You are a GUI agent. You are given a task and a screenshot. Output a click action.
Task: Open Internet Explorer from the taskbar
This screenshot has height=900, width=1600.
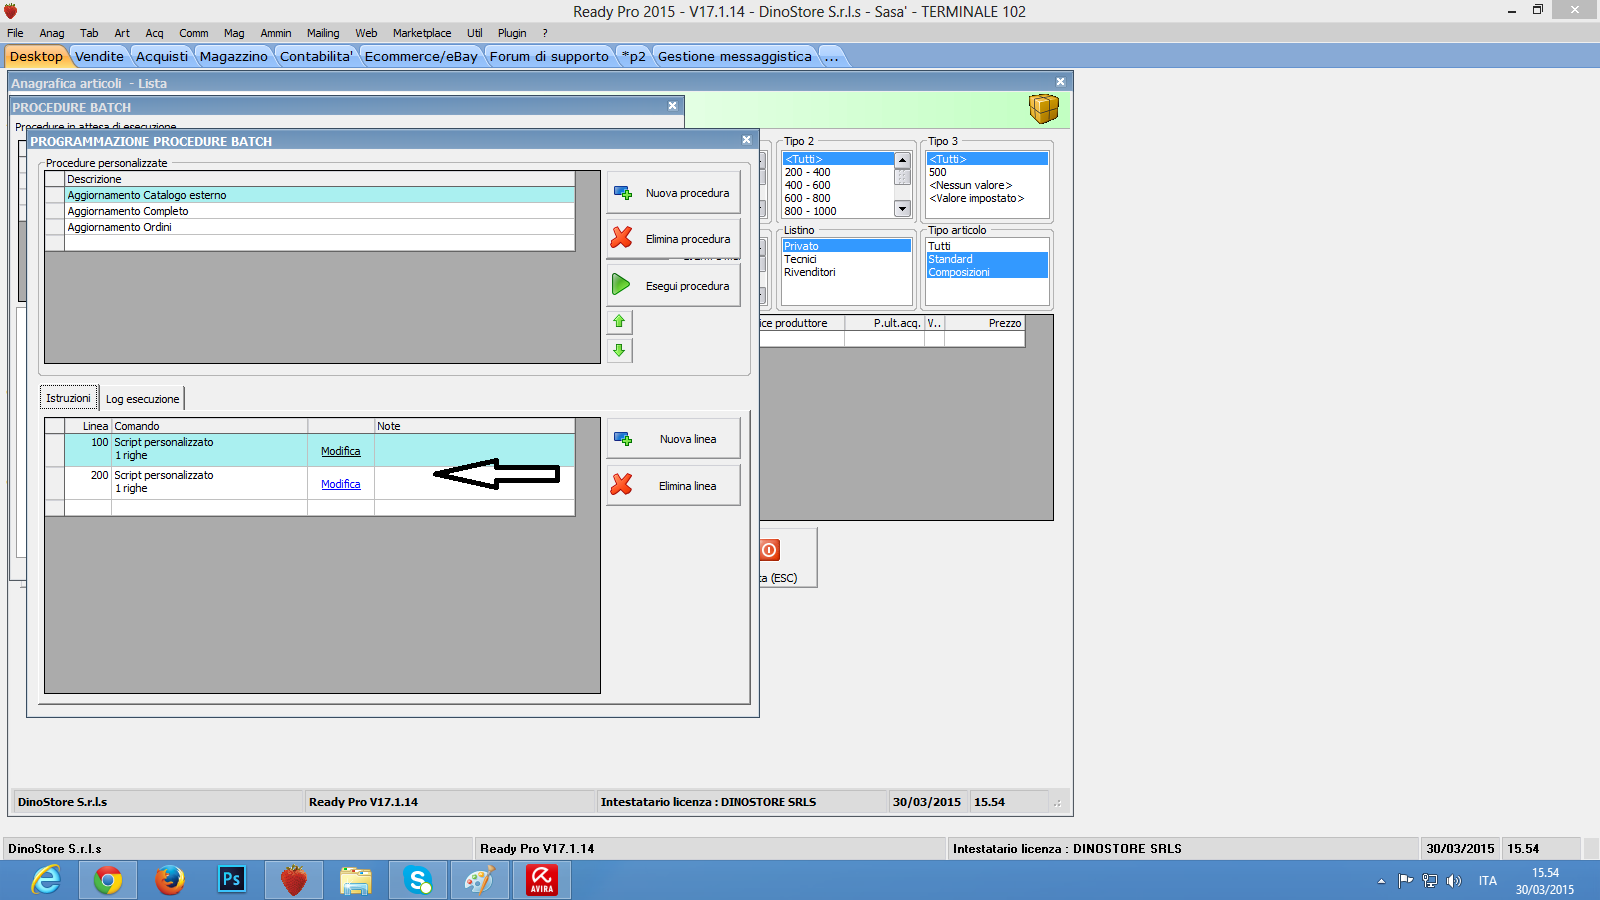coord(46,880)
